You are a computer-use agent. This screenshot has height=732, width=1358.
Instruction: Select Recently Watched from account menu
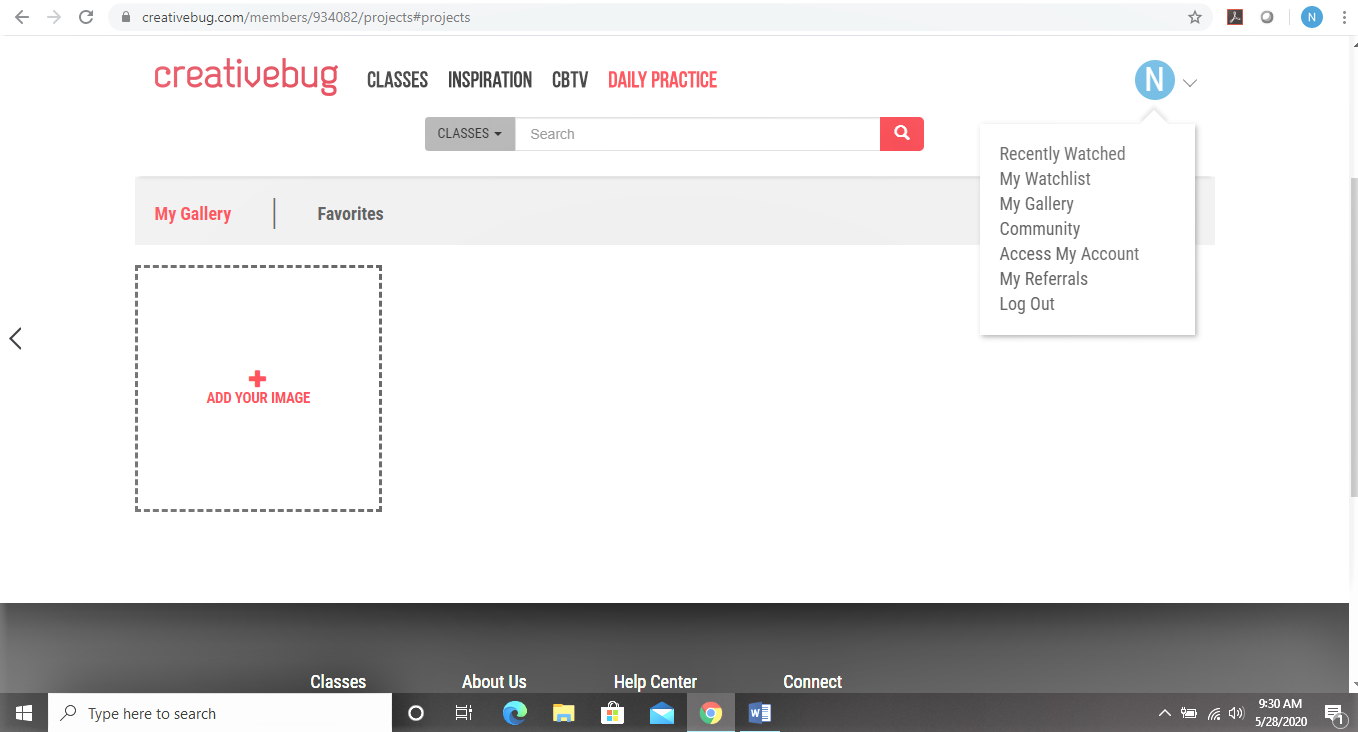click(1062, 154)
